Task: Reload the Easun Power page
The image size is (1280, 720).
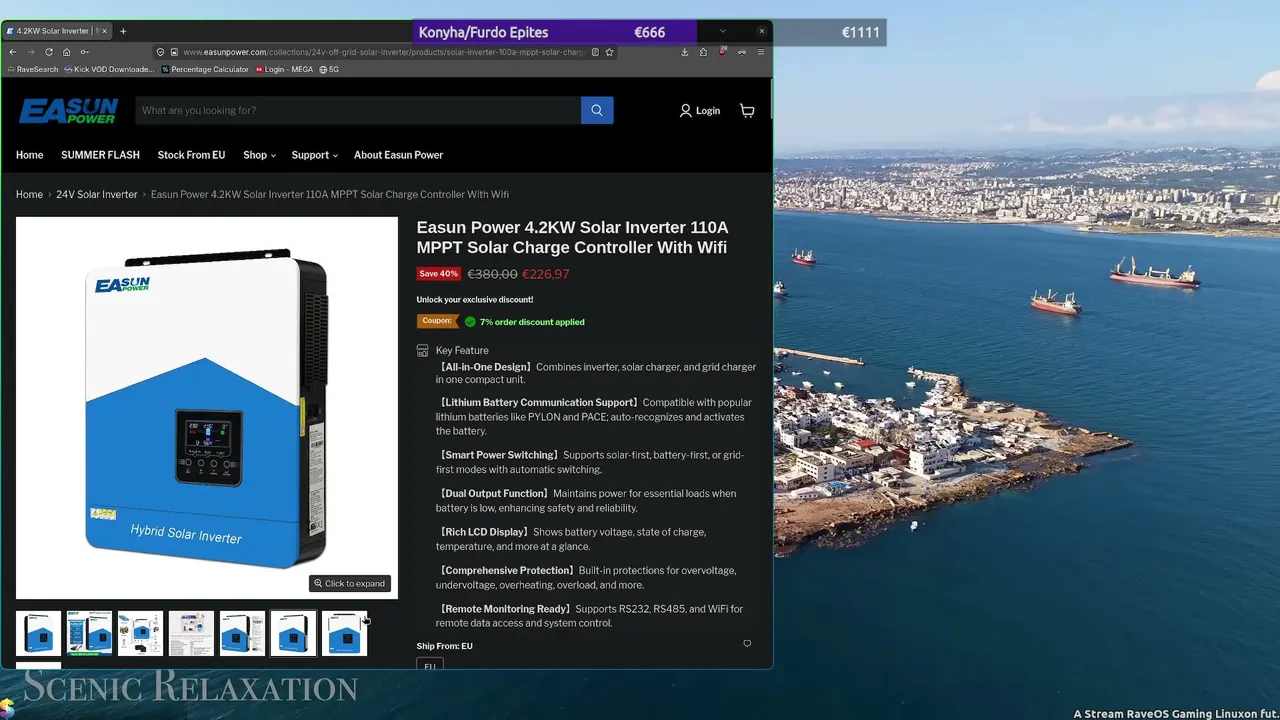Action: pyautogui.click(x=48, y=52)
